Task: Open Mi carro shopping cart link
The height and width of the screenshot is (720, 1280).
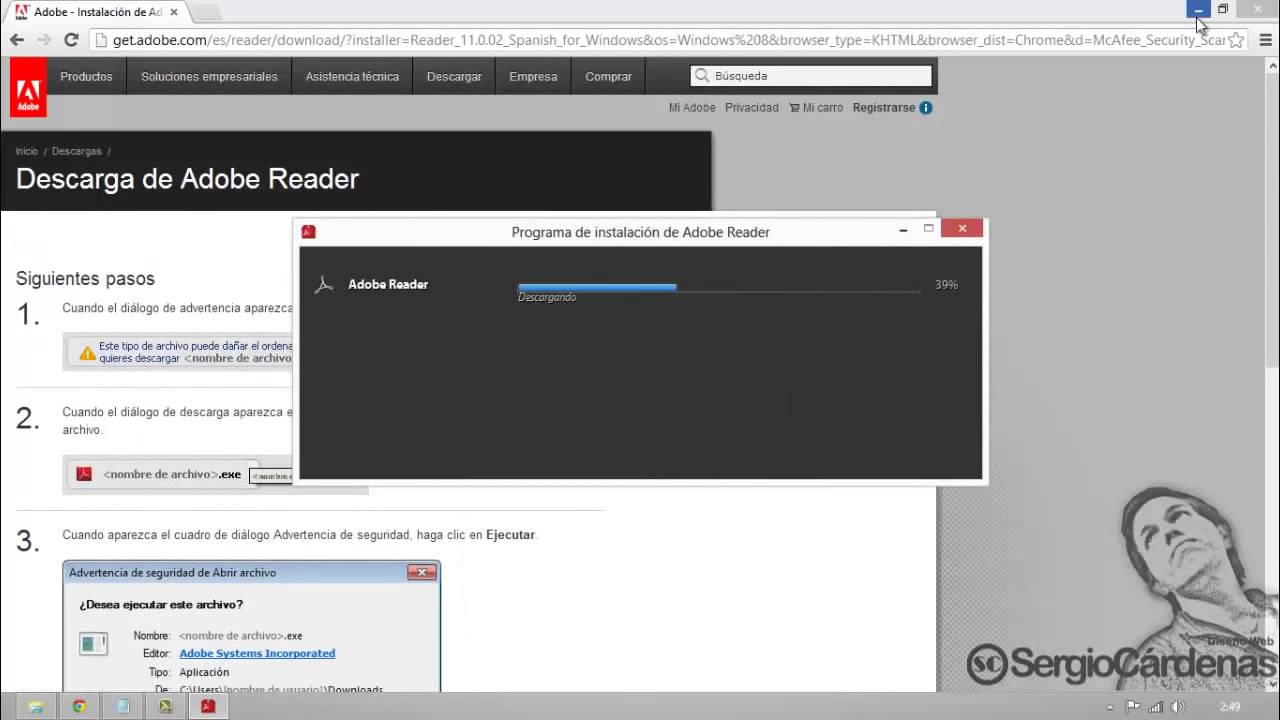Action: [x=816, y=108]
